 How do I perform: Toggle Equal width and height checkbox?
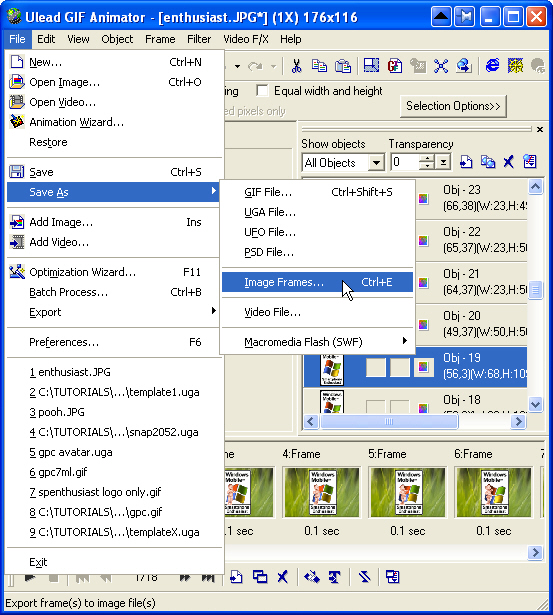coord(262,91)
